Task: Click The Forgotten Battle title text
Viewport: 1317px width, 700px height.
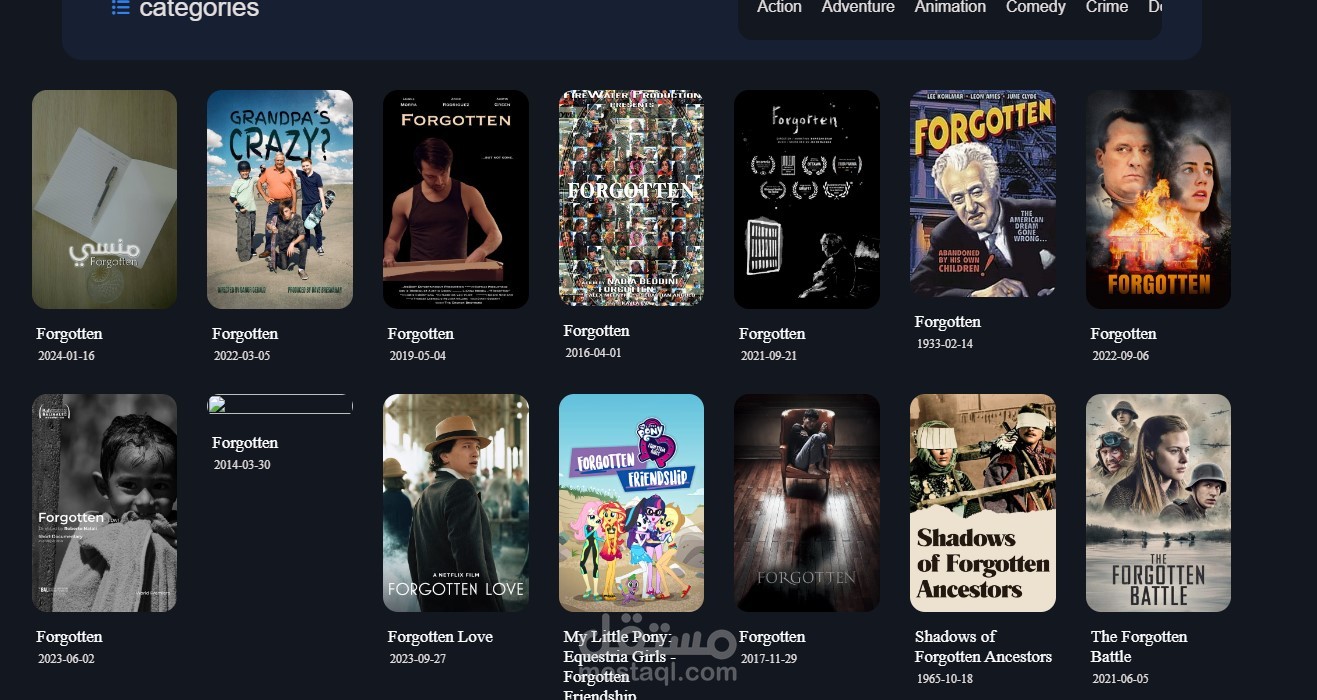Action: [1139, 647]
